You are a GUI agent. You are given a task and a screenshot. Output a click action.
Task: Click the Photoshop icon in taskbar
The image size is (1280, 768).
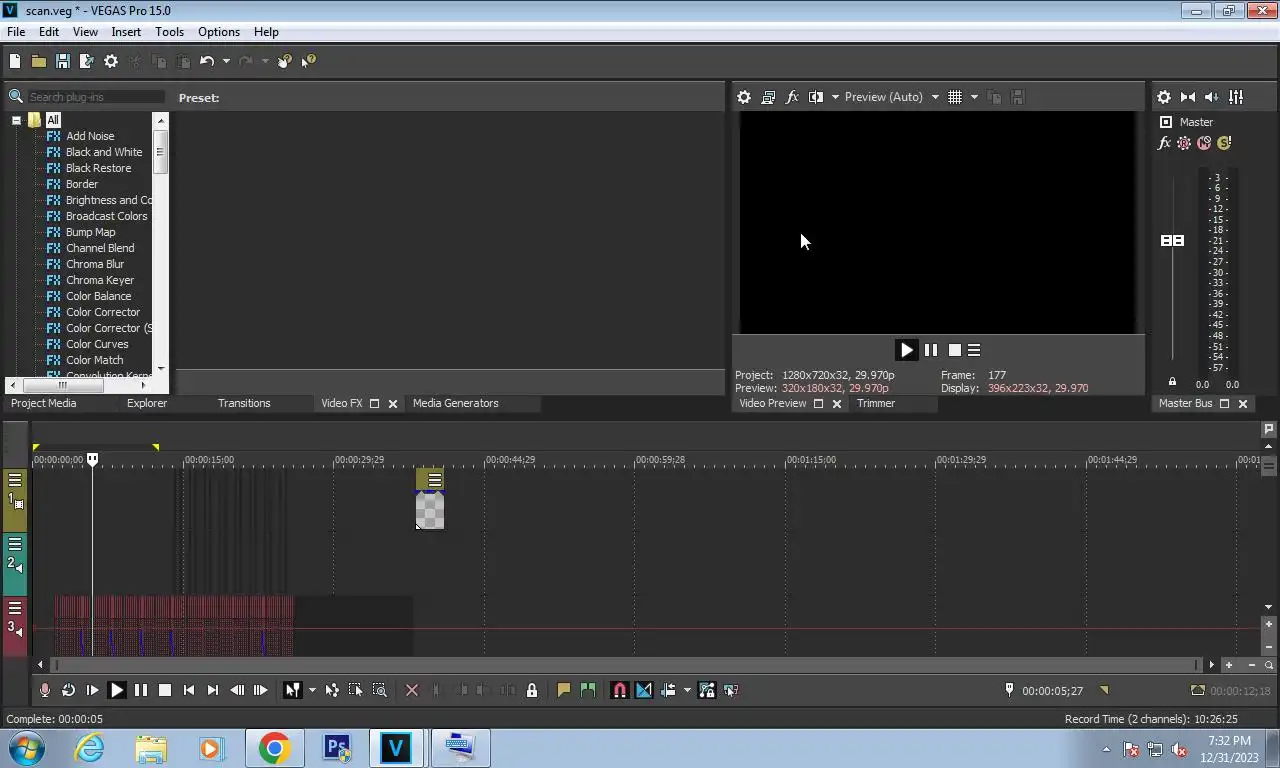337,748
